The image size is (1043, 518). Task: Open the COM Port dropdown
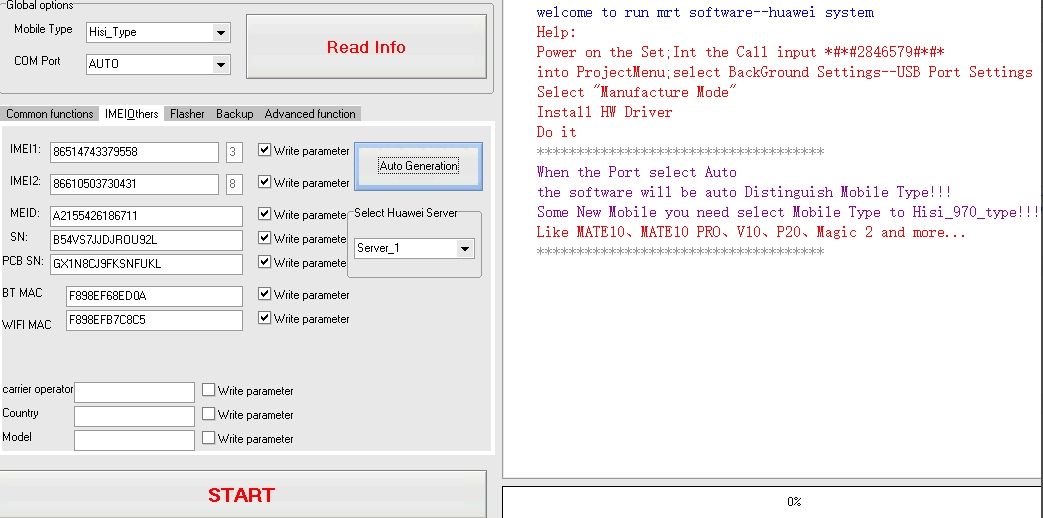pos(220,64)
